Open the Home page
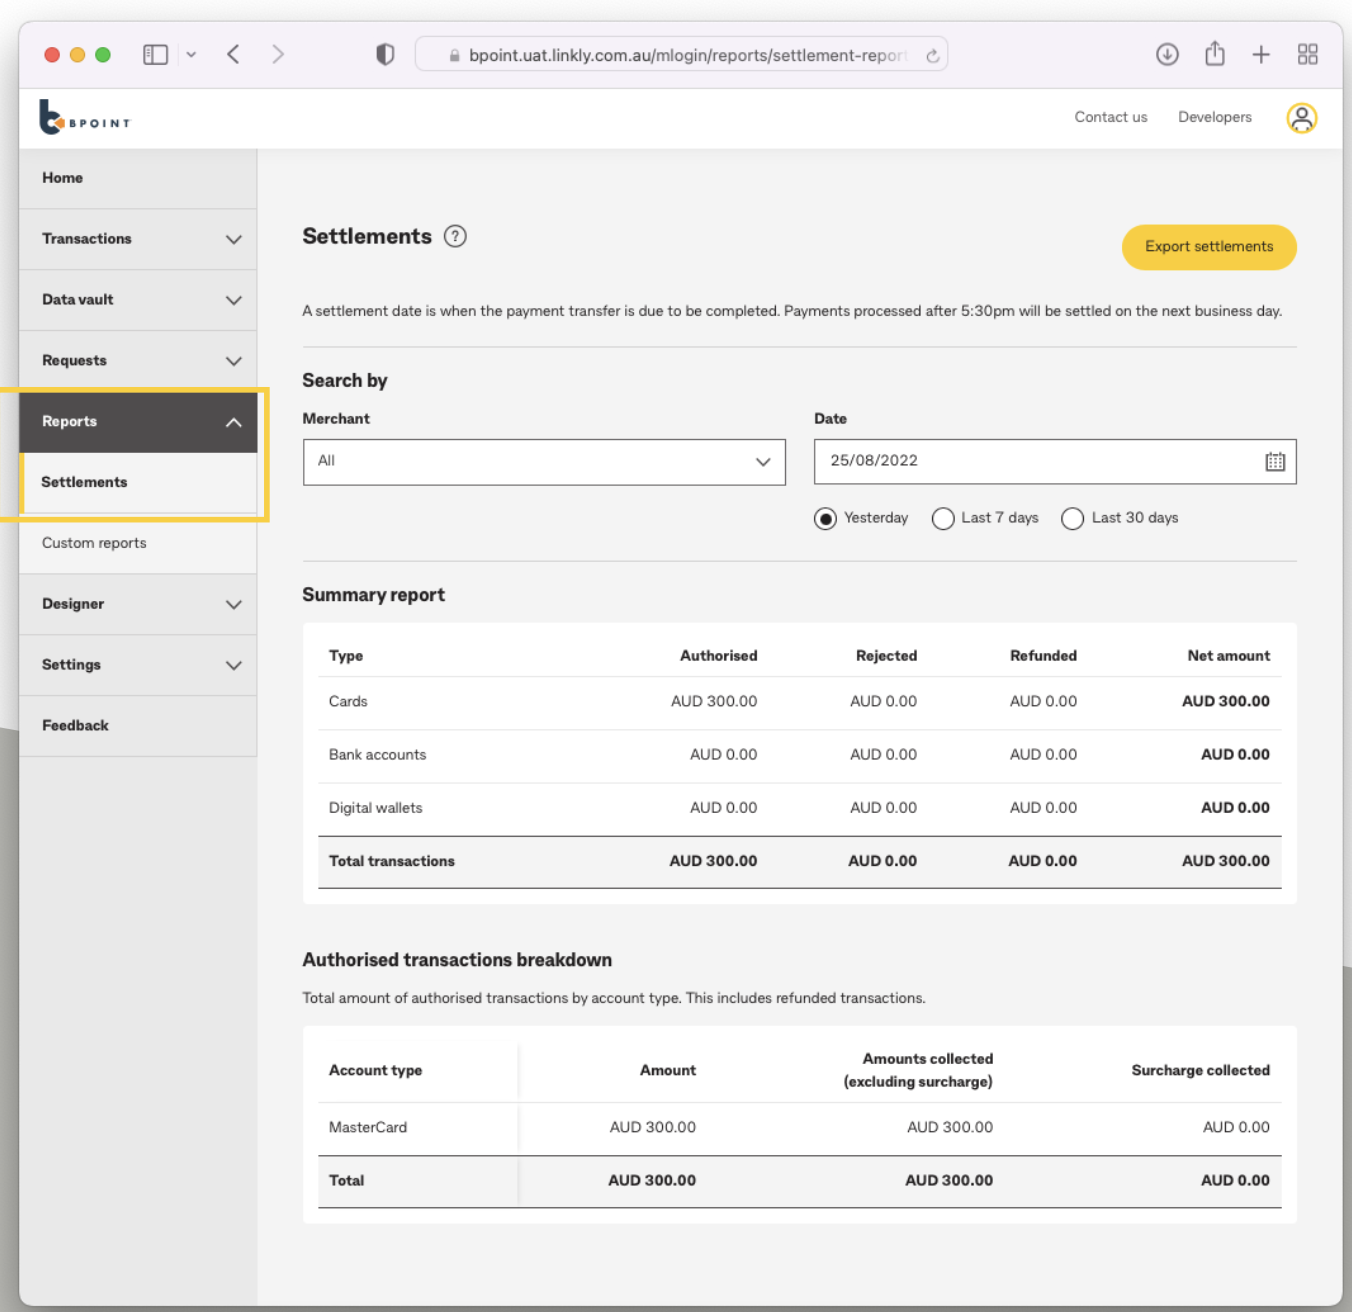The image size is (1352, 1312). (x=62, y=178)
